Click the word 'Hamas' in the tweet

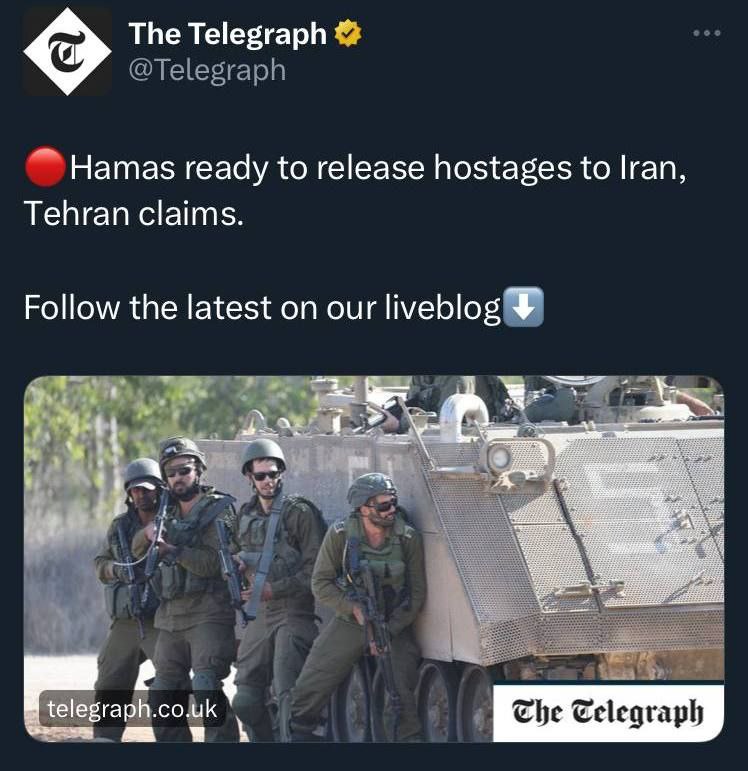coord(122,168)
